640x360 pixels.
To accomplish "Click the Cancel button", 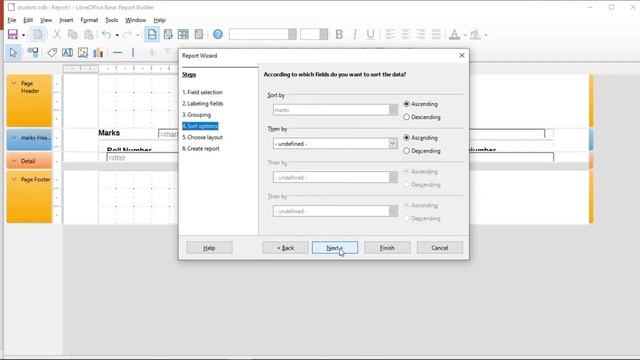I will (x=440, y=248).
